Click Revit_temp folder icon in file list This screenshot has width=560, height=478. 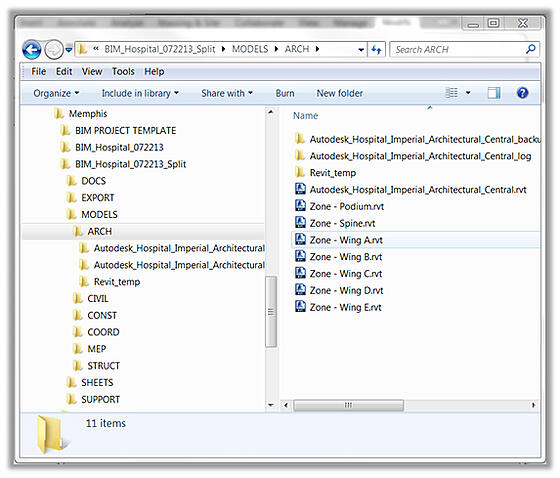click(x=300, y=172)
